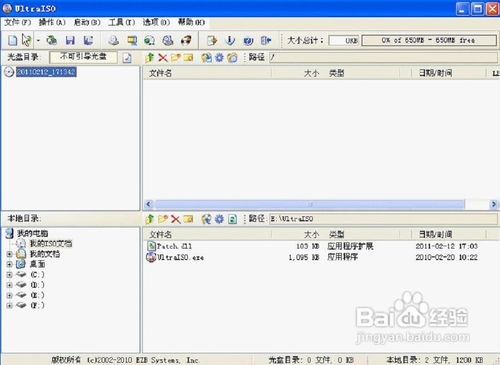Expand the 桌面 tree node
This screenshot has width=500, height=365.
[x=9, y=264]
